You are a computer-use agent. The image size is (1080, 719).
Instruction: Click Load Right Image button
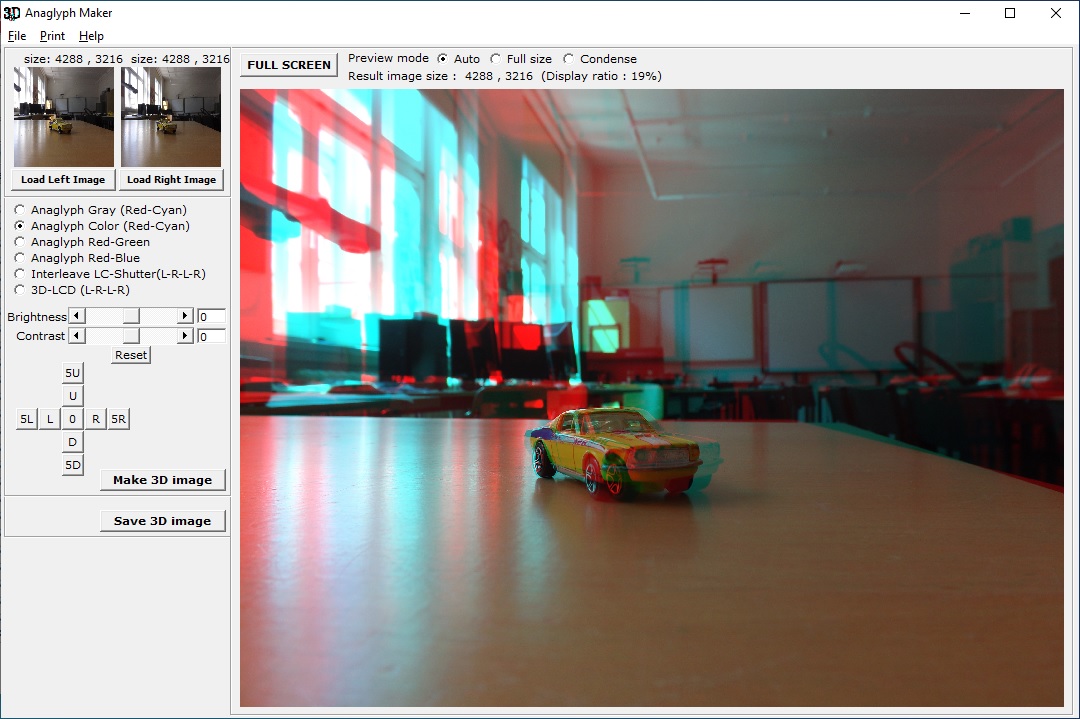[x=172, y=180]
